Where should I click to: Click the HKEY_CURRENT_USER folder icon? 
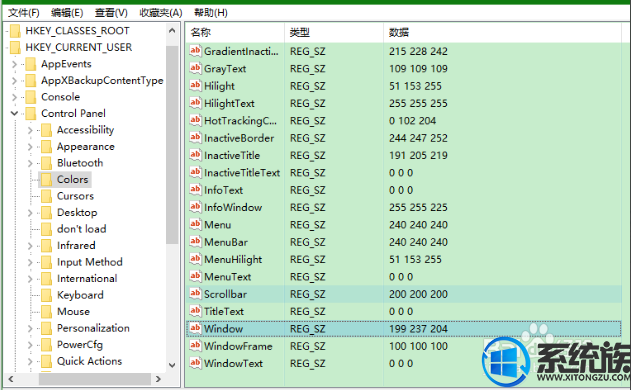click(x=15, y=47)
